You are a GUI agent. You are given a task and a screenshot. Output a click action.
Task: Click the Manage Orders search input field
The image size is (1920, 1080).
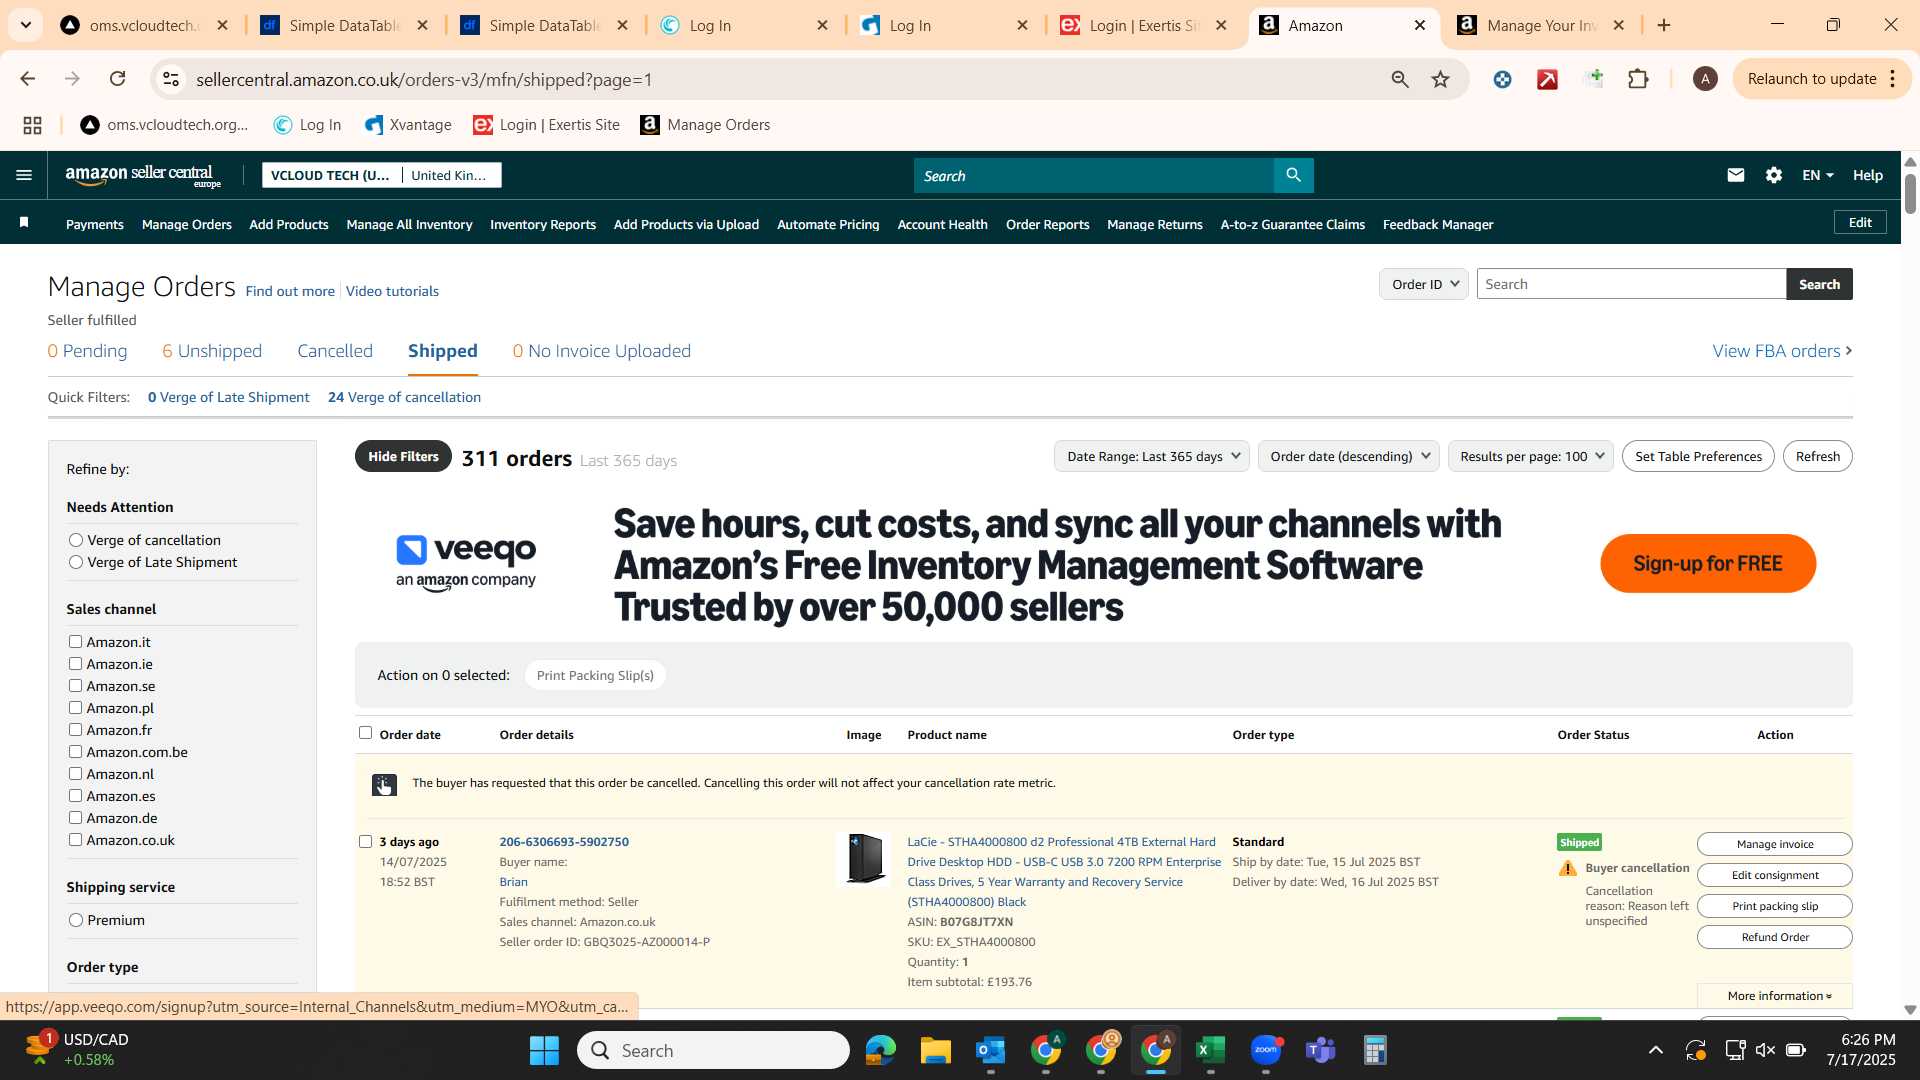tap(1631, 284)
